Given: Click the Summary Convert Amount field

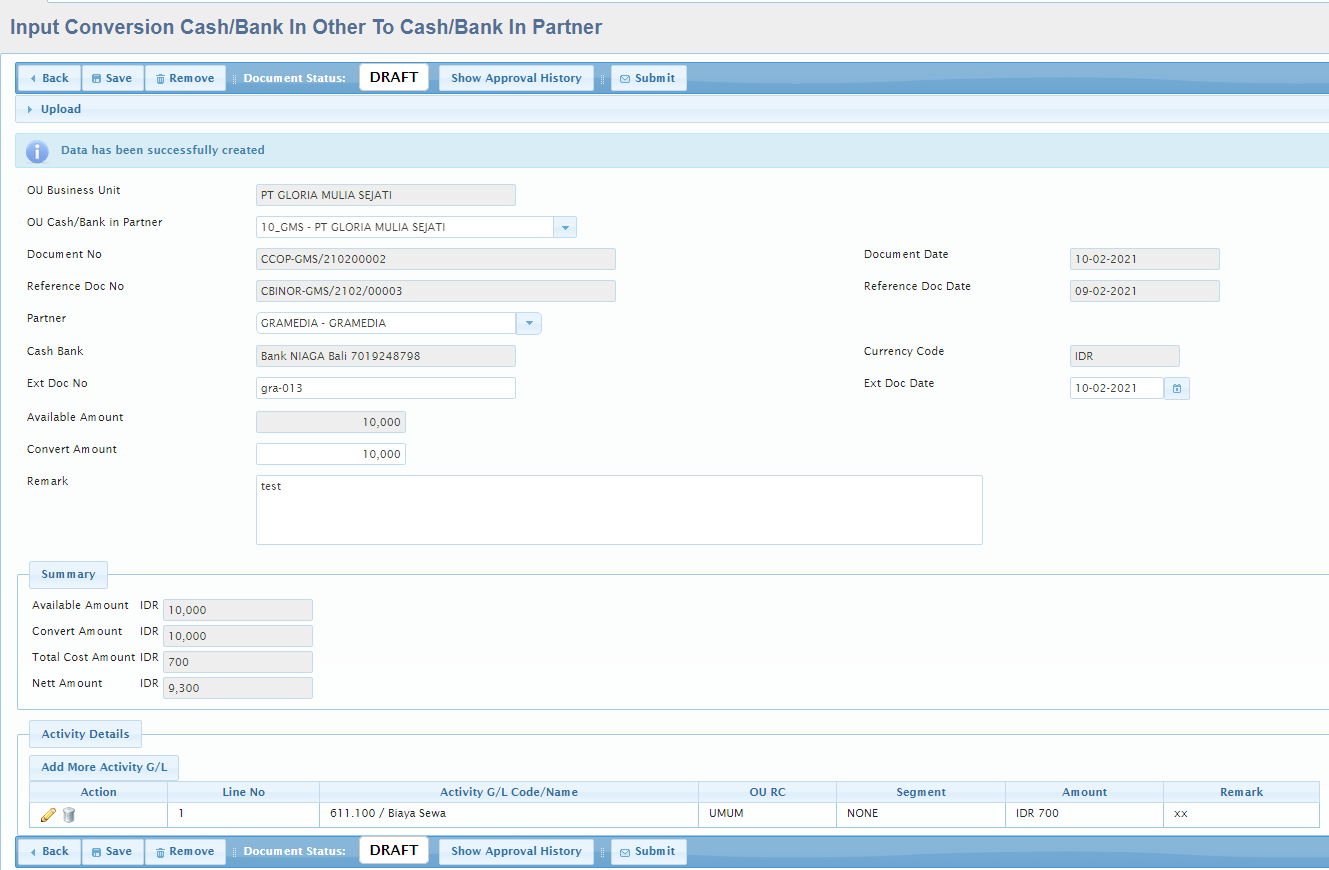Looking at the screenshot, I should pos(238,636).
